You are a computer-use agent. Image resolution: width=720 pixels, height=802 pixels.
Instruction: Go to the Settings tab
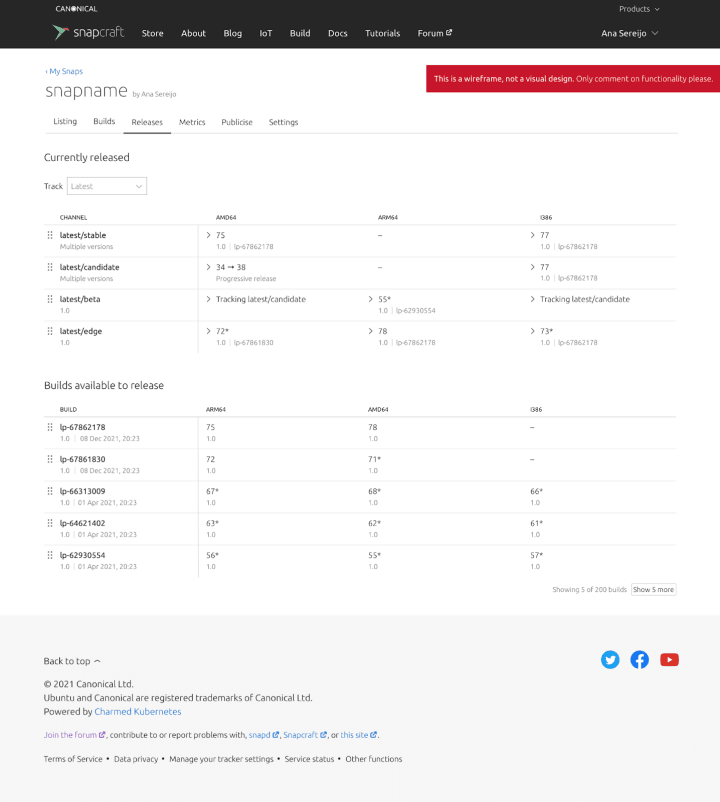tap(283, 122)
